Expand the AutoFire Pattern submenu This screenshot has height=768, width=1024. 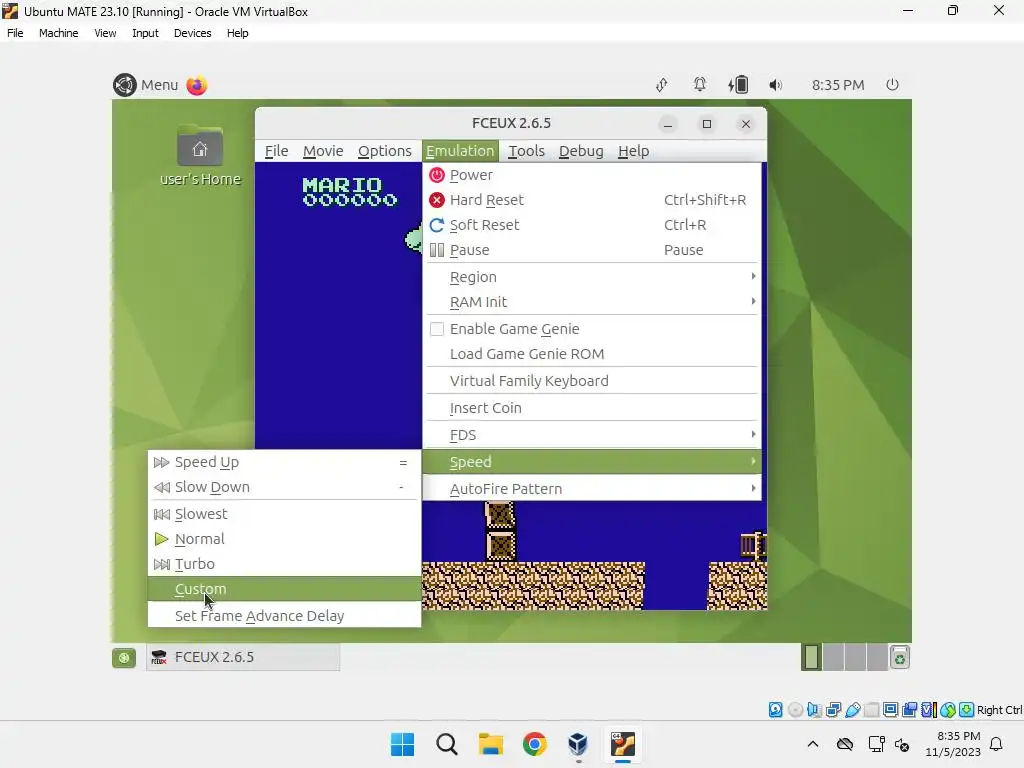pyautogui.click(x=592, y=488)
